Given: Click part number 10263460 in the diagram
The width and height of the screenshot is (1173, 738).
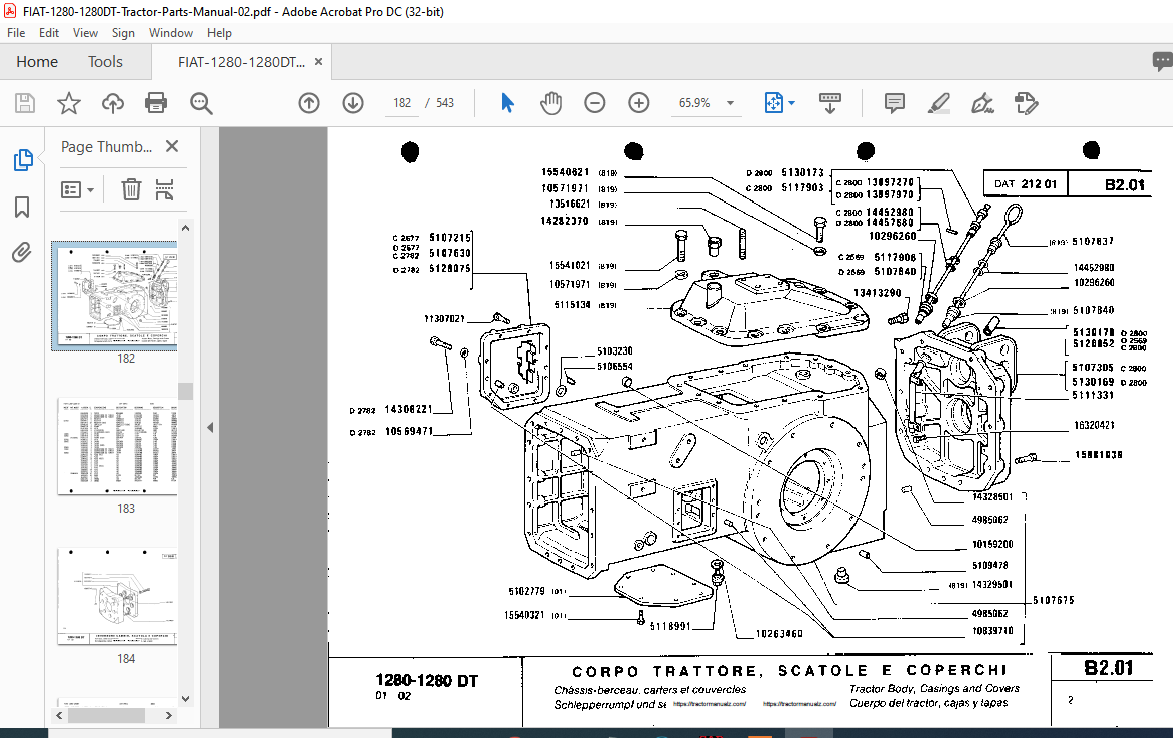Looking at the screenshot, I should click(779, 633).
